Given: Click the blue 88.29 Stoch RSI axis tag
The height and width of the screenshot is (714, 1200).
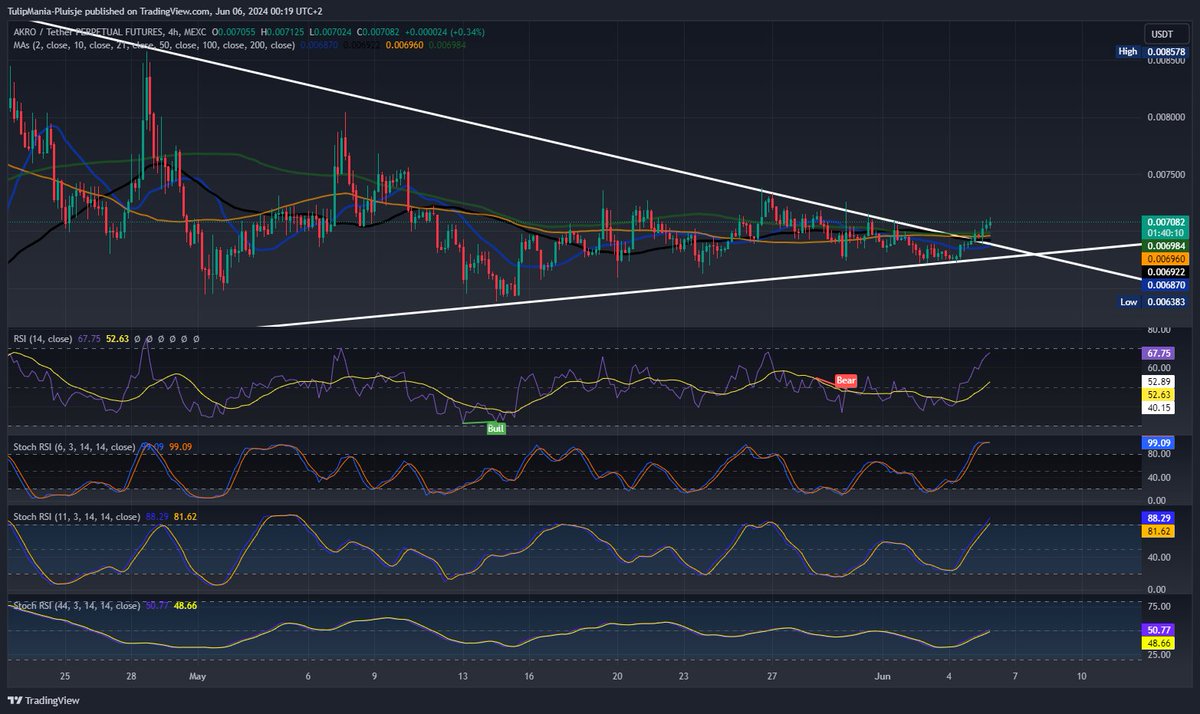Looking at the screenshot, I should [1158, 519].
